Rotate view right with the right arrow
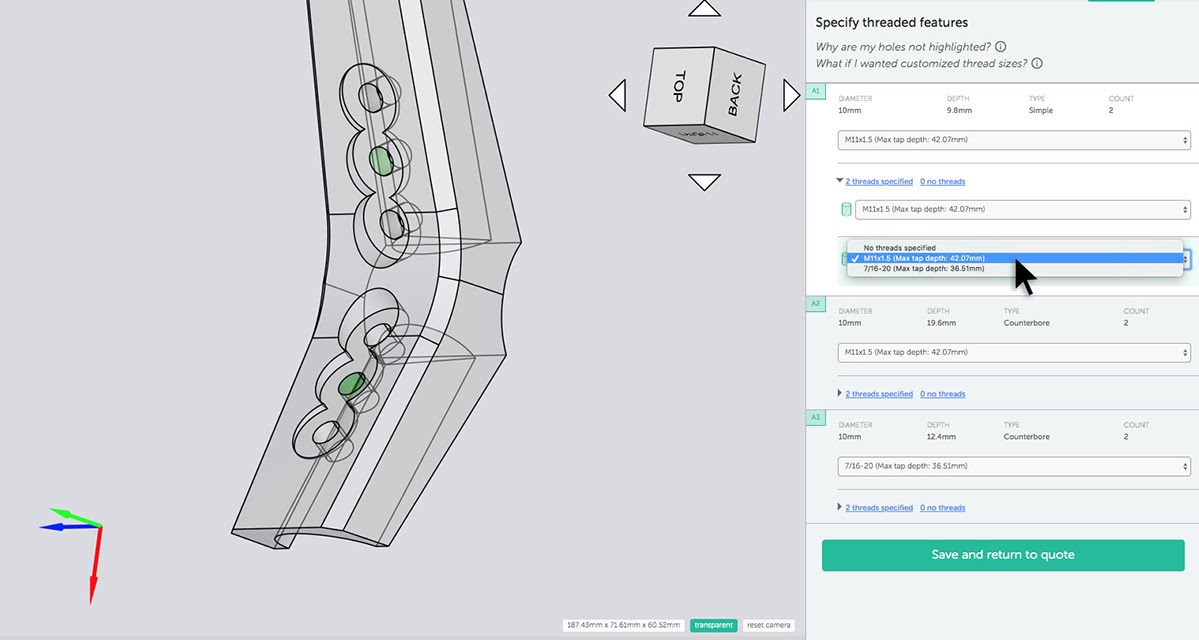This screenshot has width=1199, height=640. tap(791, 96)
